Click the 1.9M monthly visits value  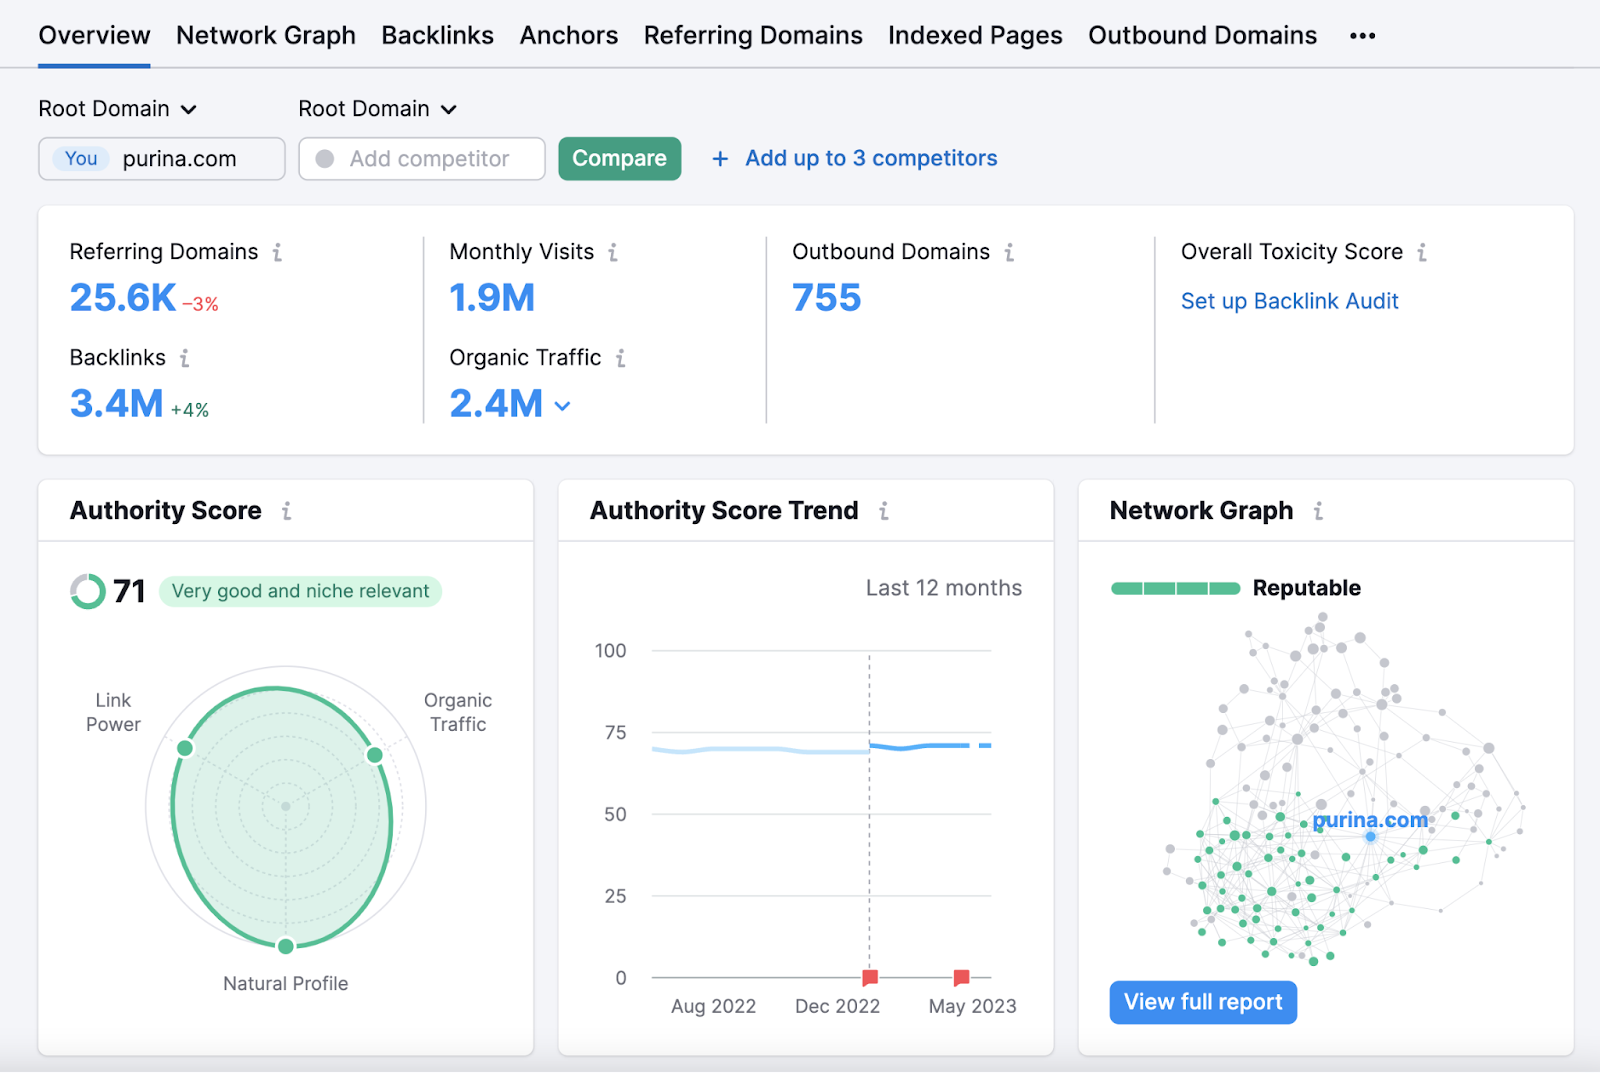coord(492,298)
